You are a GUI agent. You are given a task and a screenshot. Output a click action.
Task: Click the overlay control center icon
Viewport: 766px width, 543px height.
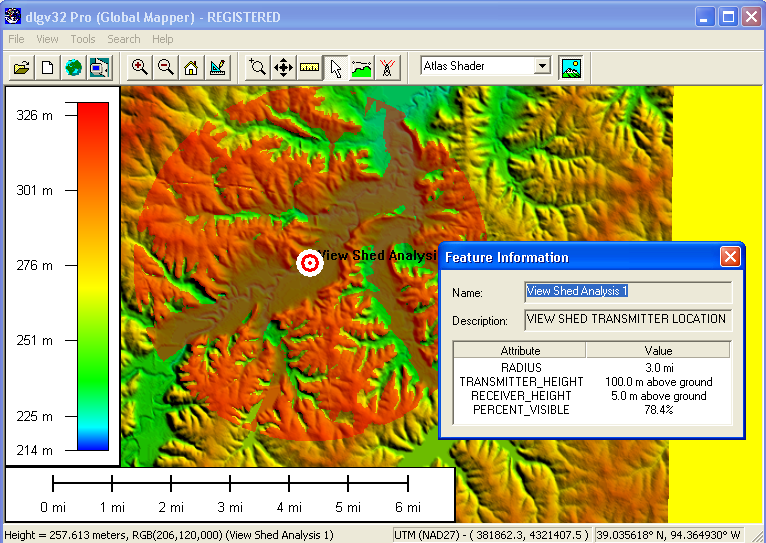pos(99,67)
